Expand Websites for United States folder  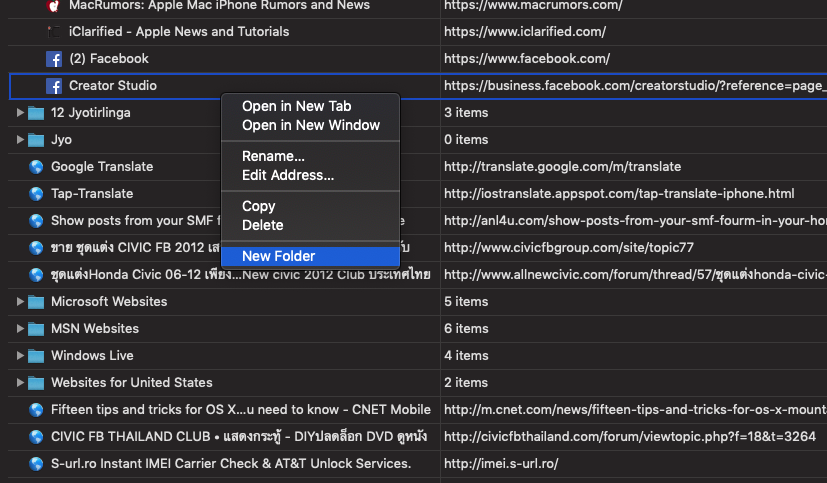pyautogui.click(x=20, y=382)
